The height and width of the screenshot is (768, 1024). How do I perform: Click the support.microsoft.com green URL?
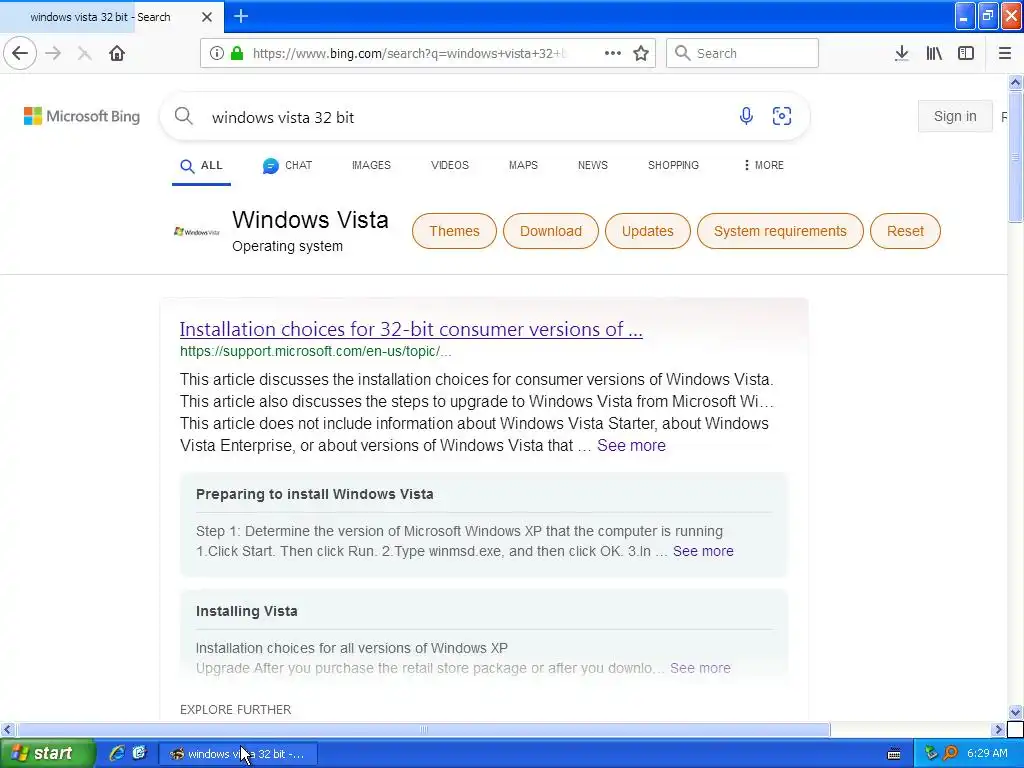pyautogui.click(x=315, y=351)
